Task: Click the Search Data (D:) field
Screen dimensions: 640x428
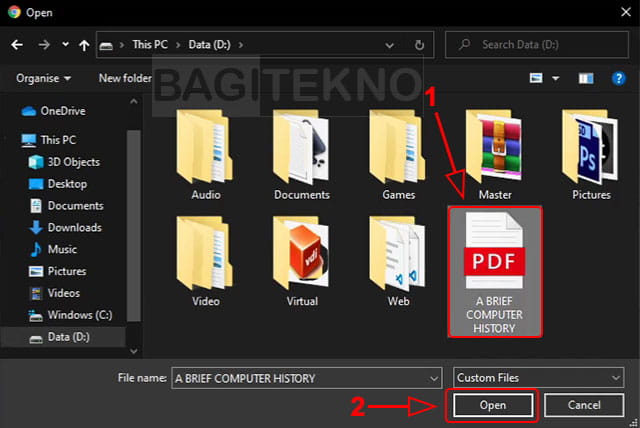Action: pyautogui.click(x=537, y=44)
